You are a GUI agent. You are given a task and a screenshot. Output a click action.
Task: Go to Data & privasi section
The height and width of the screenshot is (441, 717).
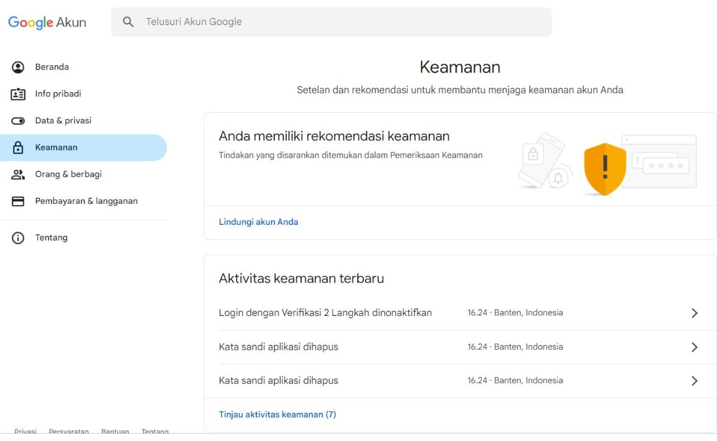tap(83, 121)
